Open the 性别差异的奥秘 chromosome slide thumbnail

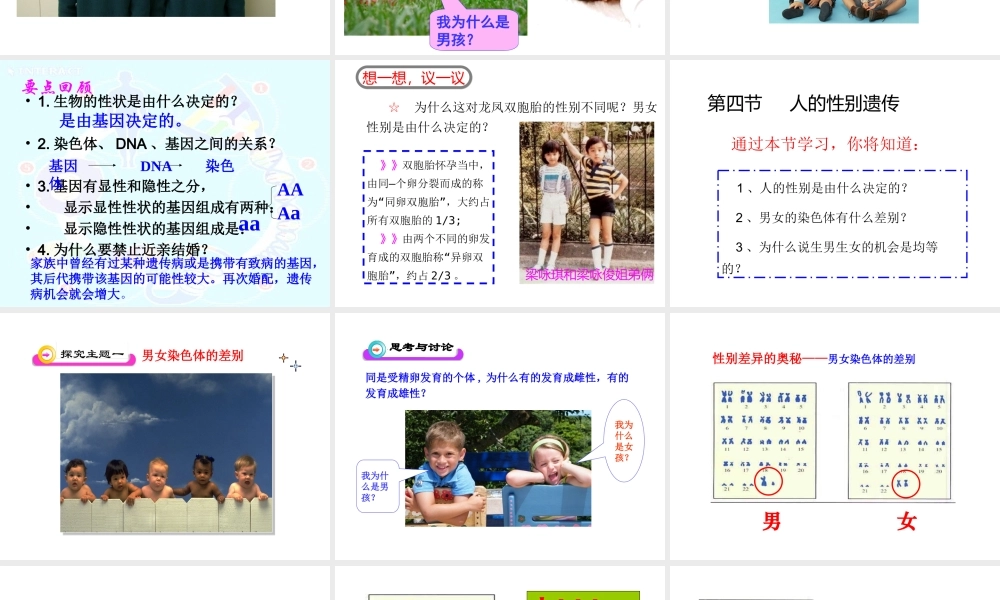(x=835, y=436)
